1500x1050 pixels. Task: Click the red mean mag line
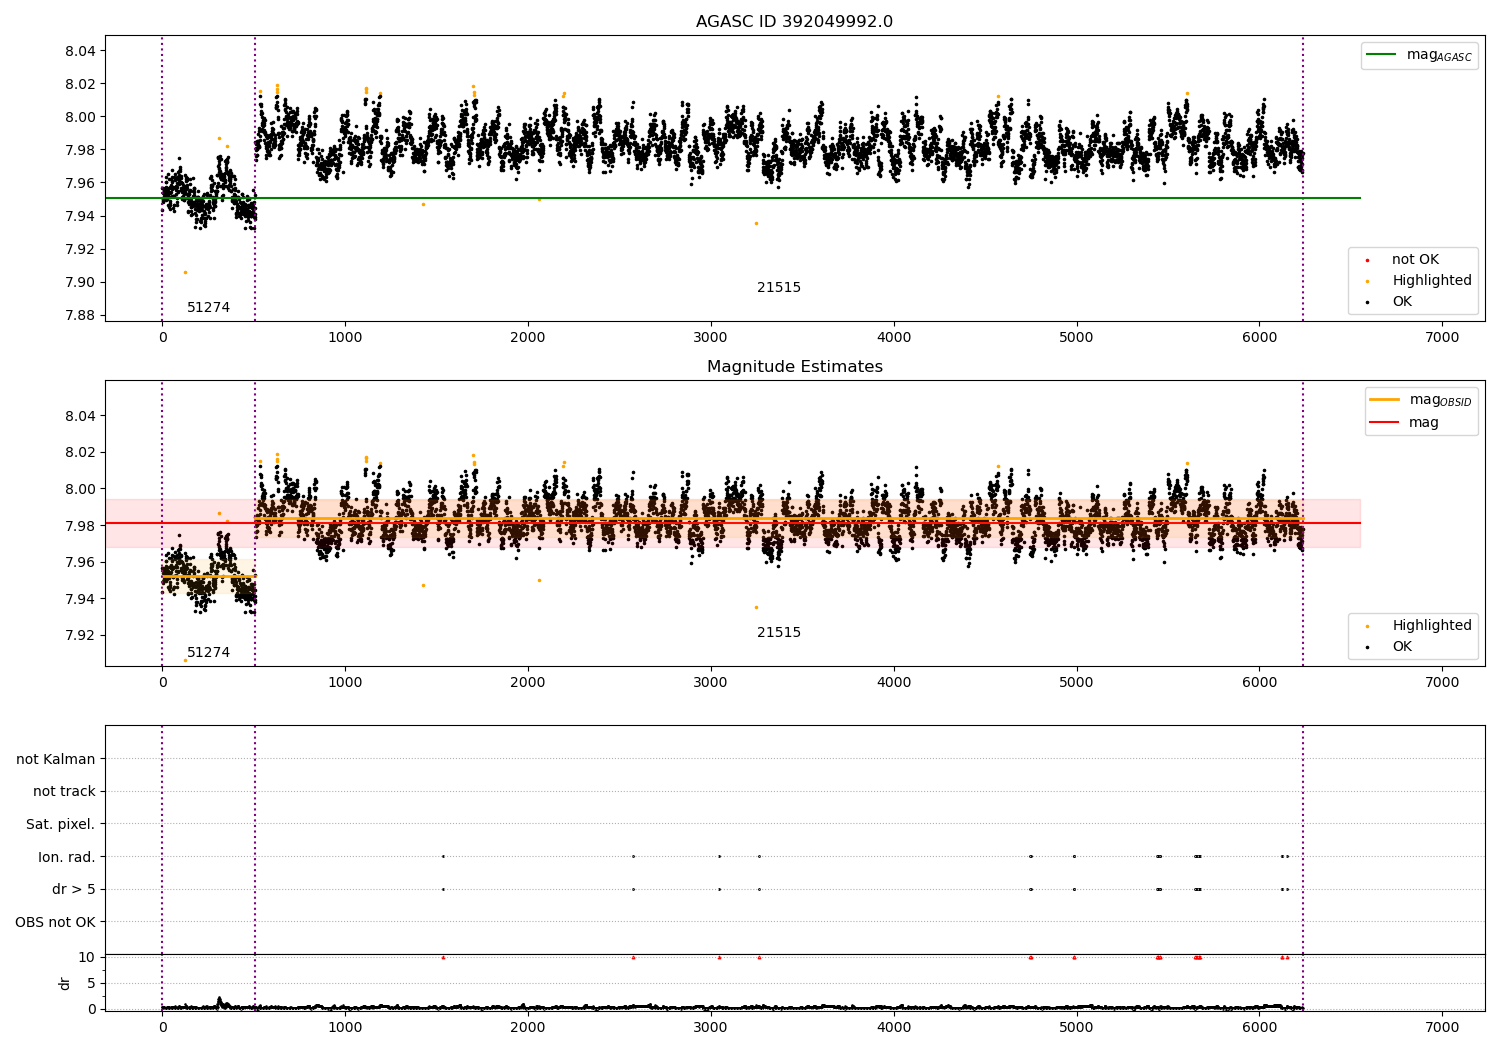coord(733,523)
